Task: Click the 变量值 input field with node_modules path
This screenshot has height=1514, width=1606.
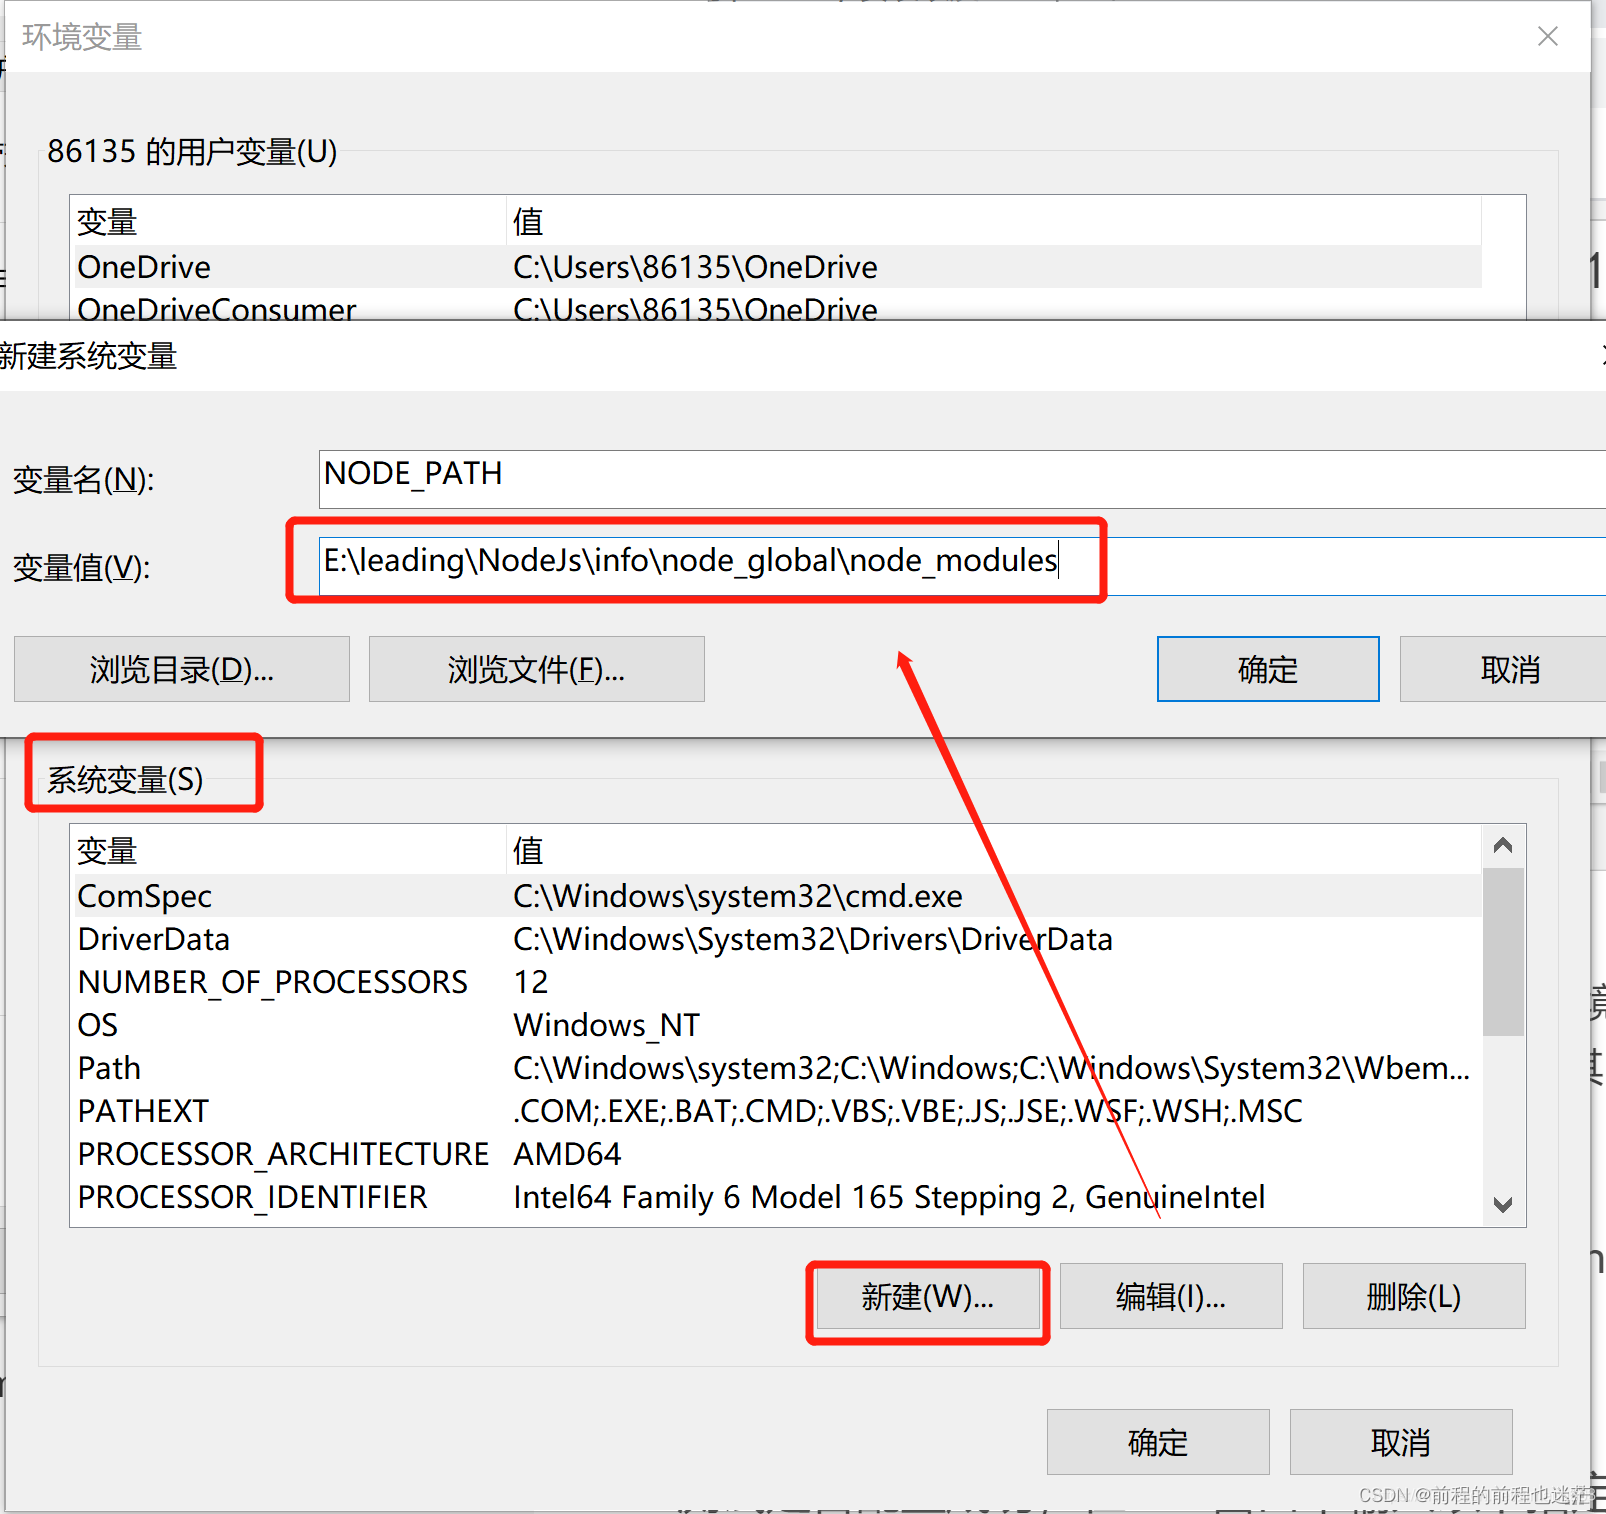Action: point(962,566)
